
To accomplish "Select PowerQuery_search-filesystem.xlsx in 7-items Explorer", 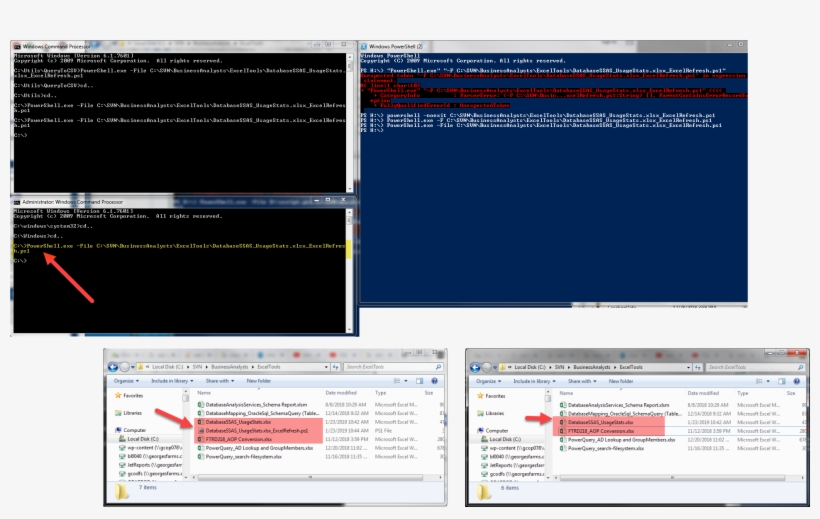I will click(244, 457).
